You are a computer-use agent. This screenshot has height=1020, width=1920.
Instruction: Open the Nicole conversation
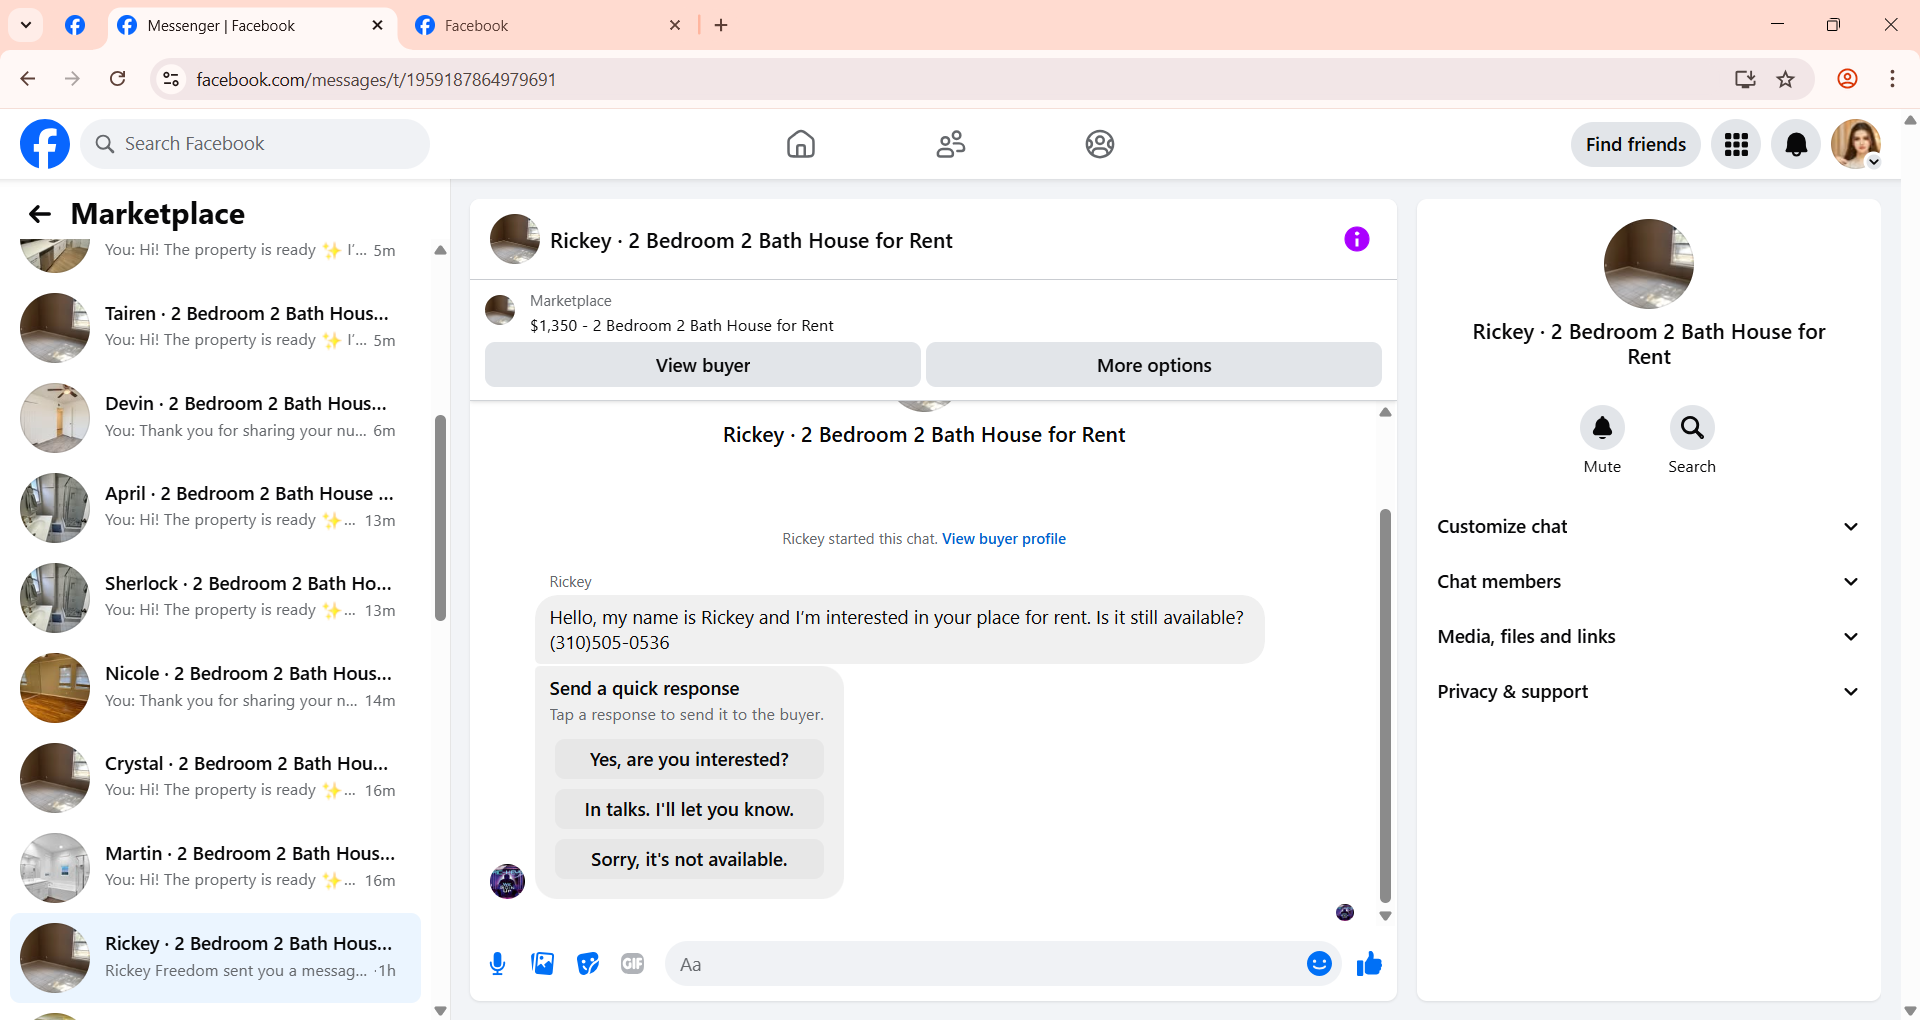[x=215, y=688]
